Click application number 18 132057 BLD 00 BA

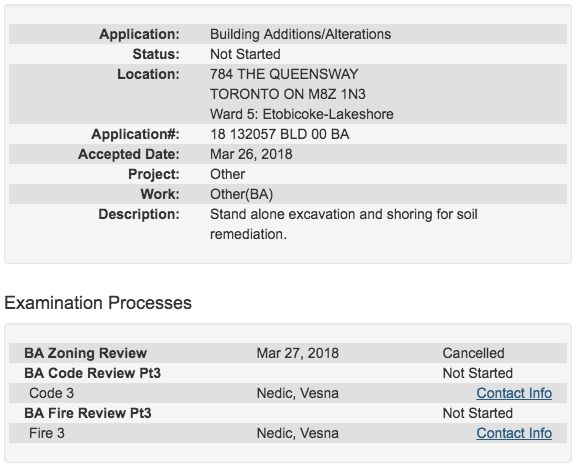click(280, 134)
